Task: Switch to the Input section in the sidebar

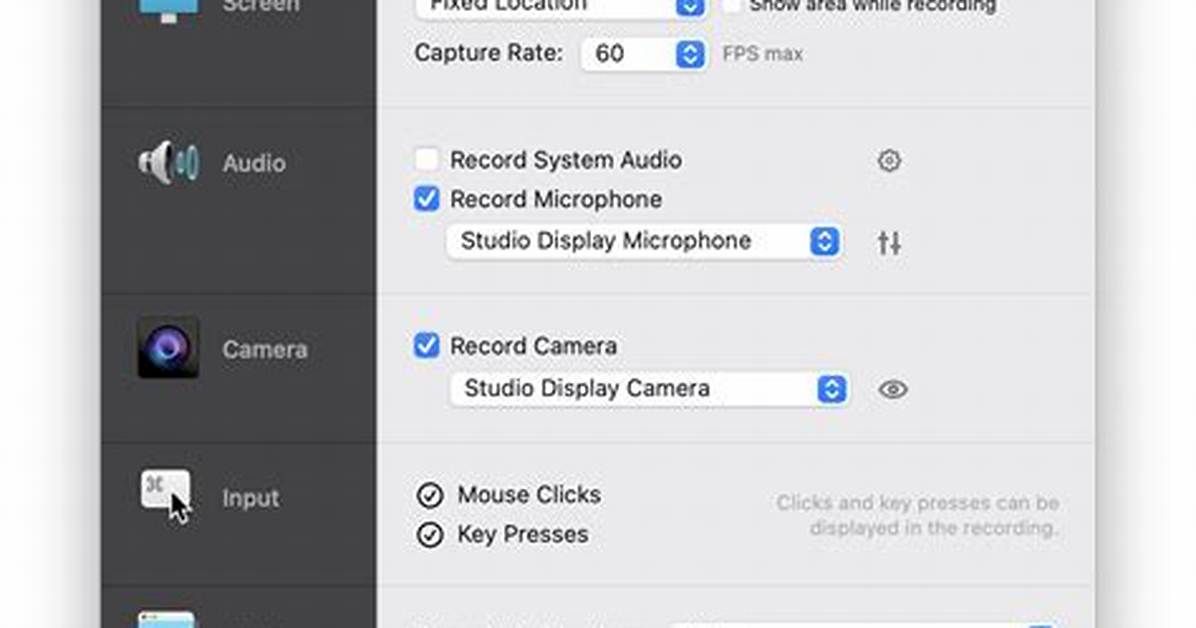Action: coord(239,514)
